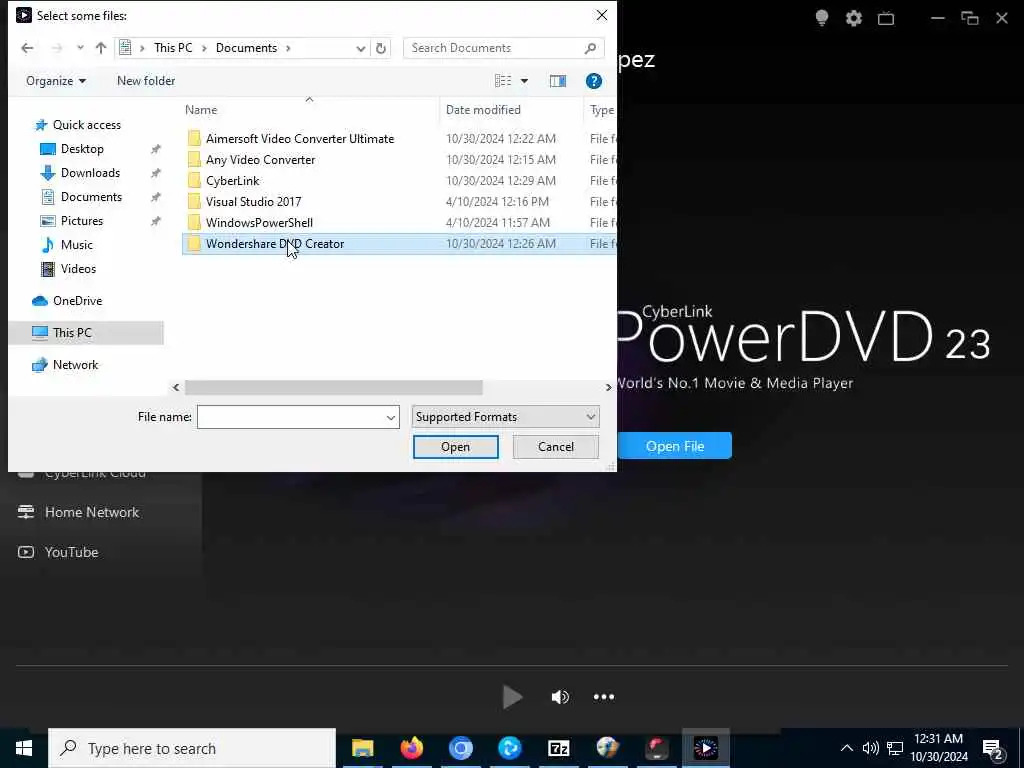
Task: Open Music in navigation pane
Action: [x=76, y=245]
